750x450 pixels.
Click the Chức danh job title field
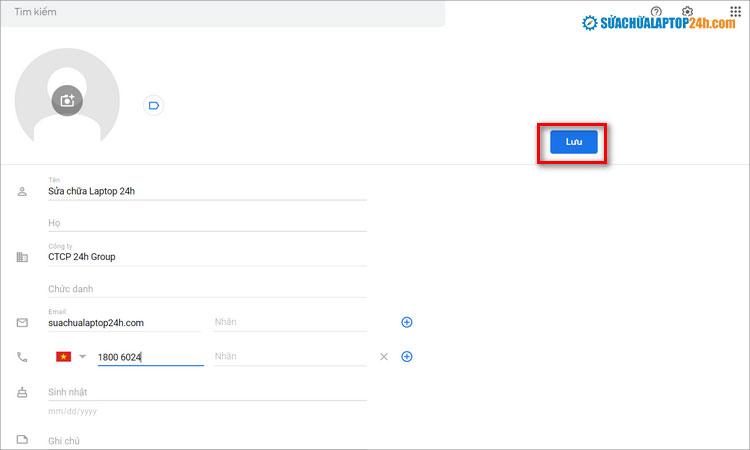(x=207, y=289)
